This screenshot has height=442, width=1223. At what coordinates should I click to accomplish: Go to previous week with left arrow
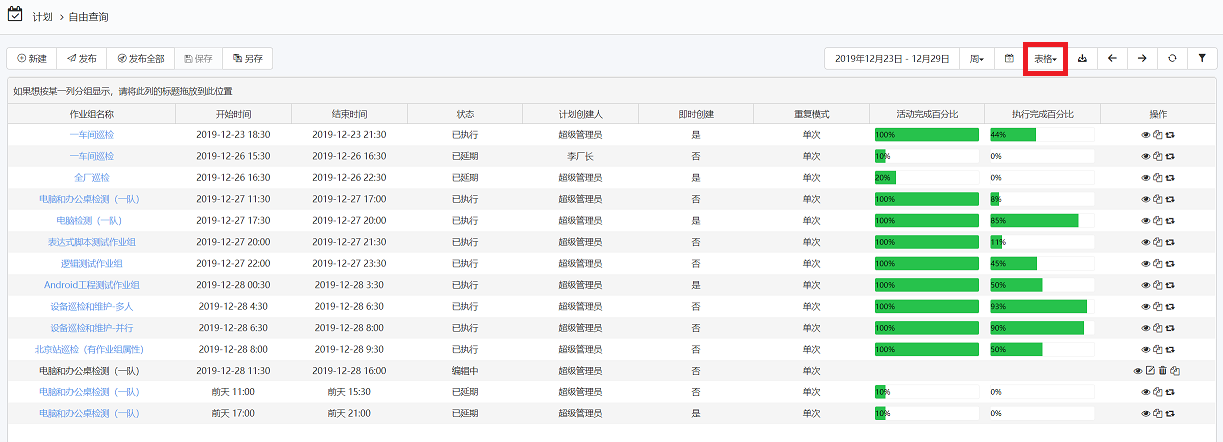click(1111, 59)
